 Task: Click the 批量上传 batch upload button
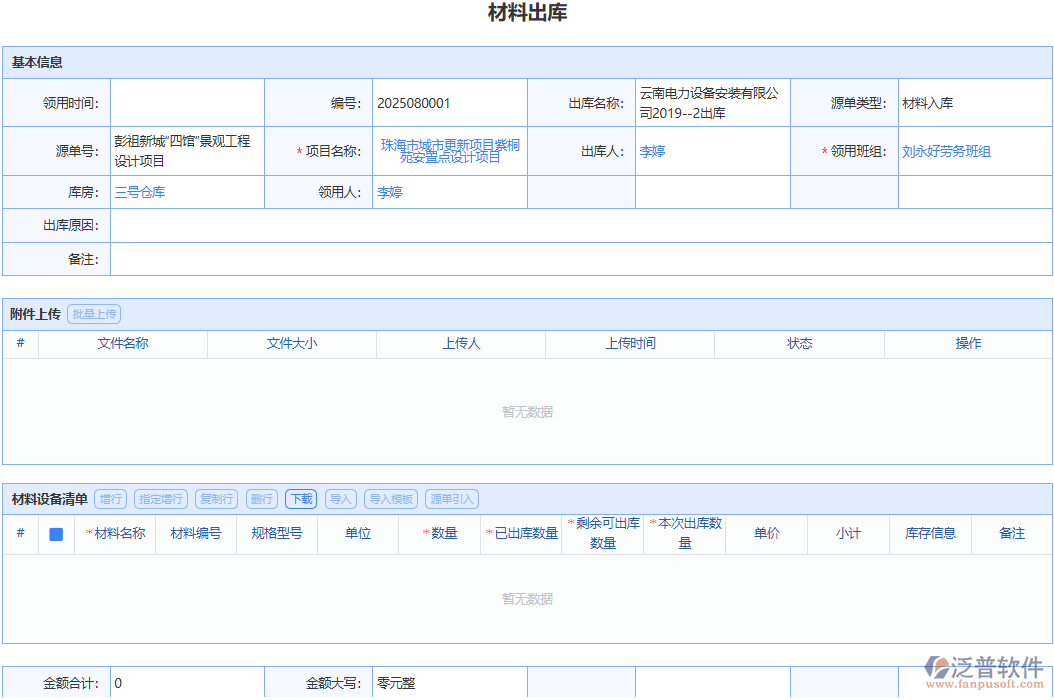[94, 313]
